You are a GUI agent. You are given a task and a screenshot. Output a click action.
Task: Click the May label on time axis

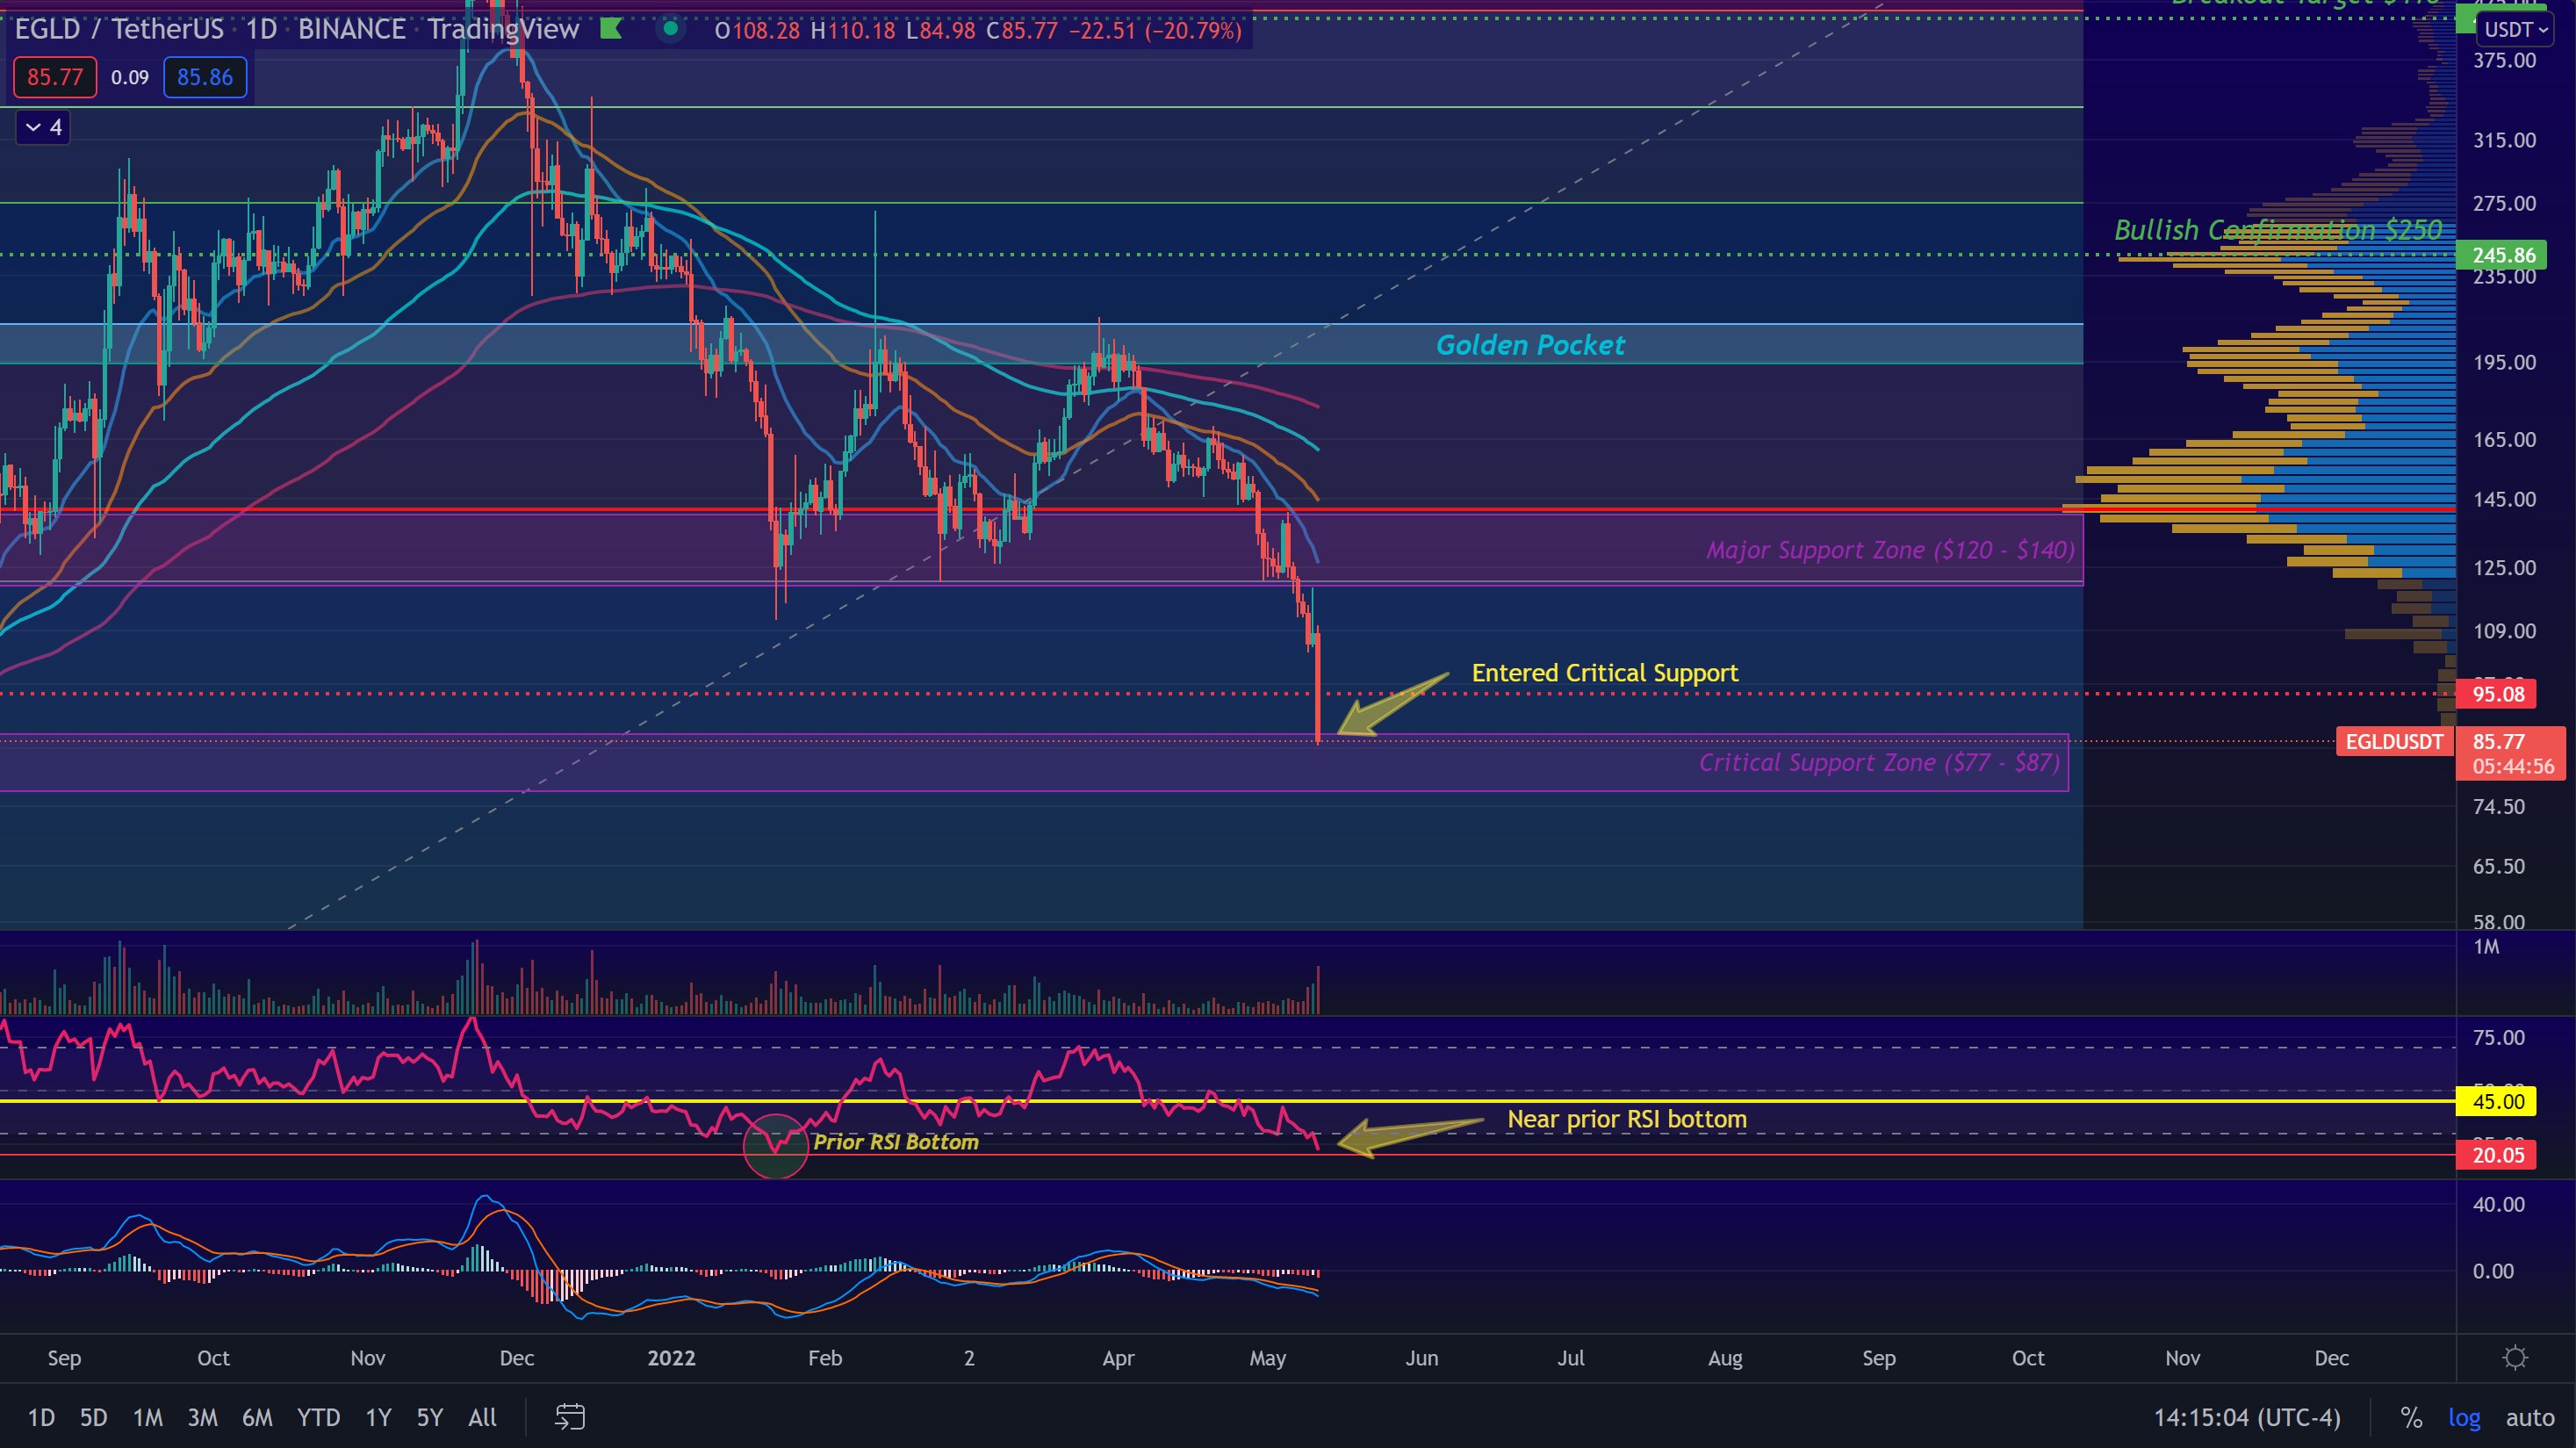(x=1267, y=1358)
